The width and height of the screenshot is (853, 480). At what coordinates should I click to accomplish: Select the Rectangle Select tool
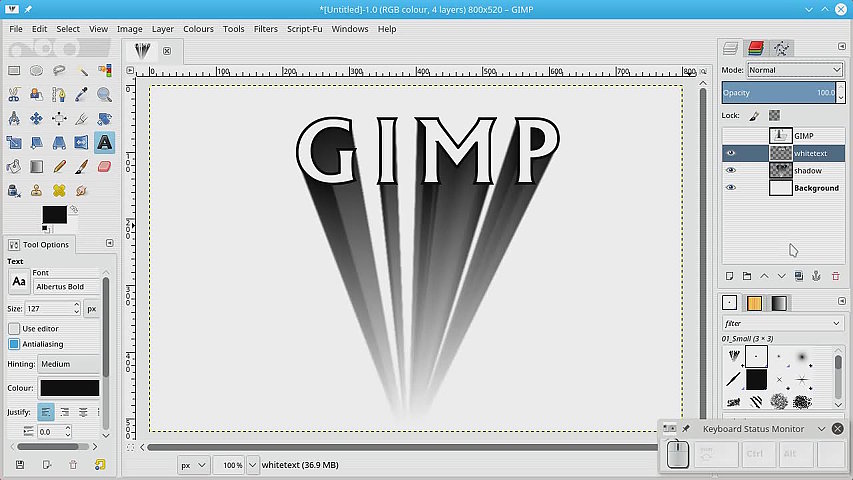14,70
